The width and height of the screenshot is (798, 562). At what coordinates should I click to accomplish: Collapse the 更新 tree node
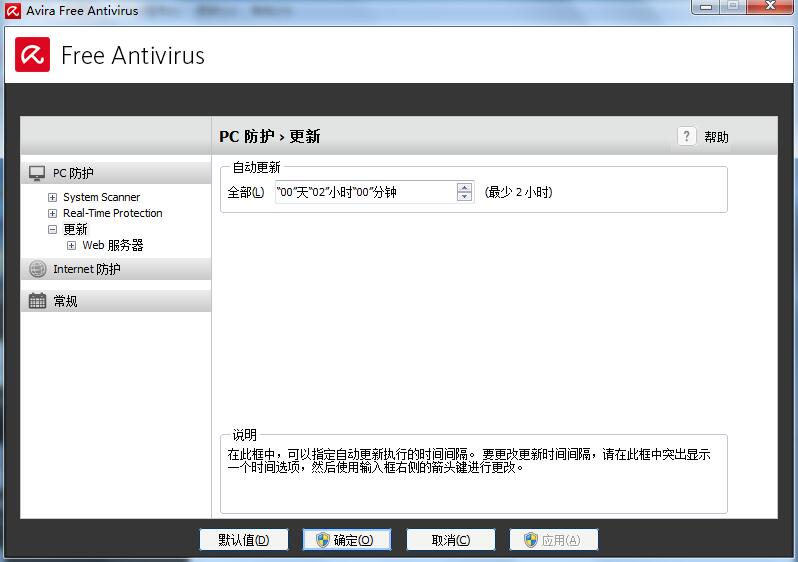point(53,229)
